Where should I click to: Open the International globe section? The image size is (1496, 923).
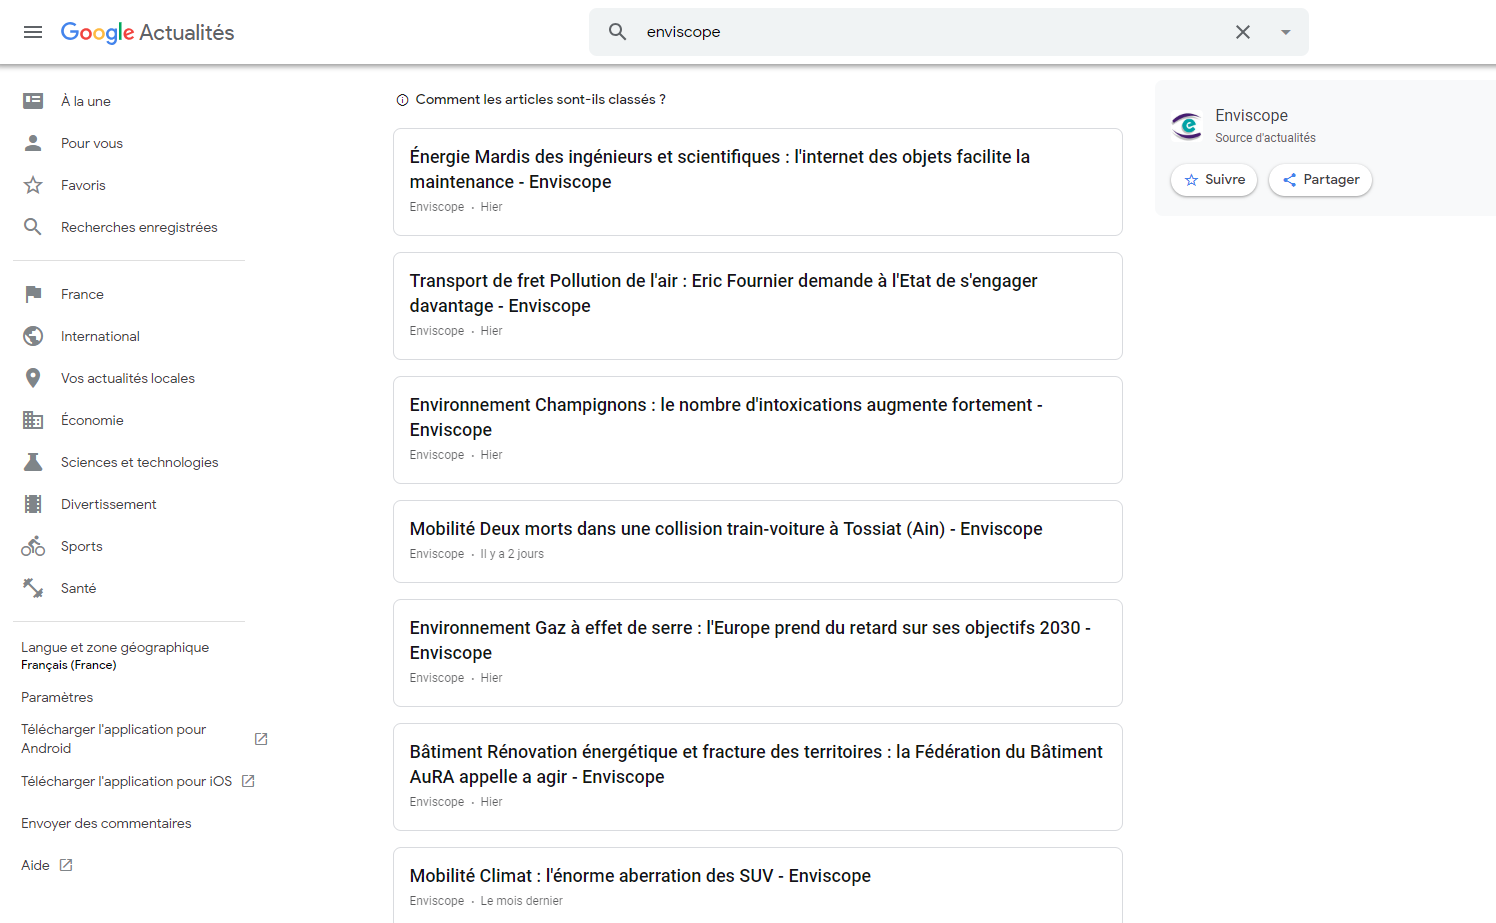pos(100,336)
